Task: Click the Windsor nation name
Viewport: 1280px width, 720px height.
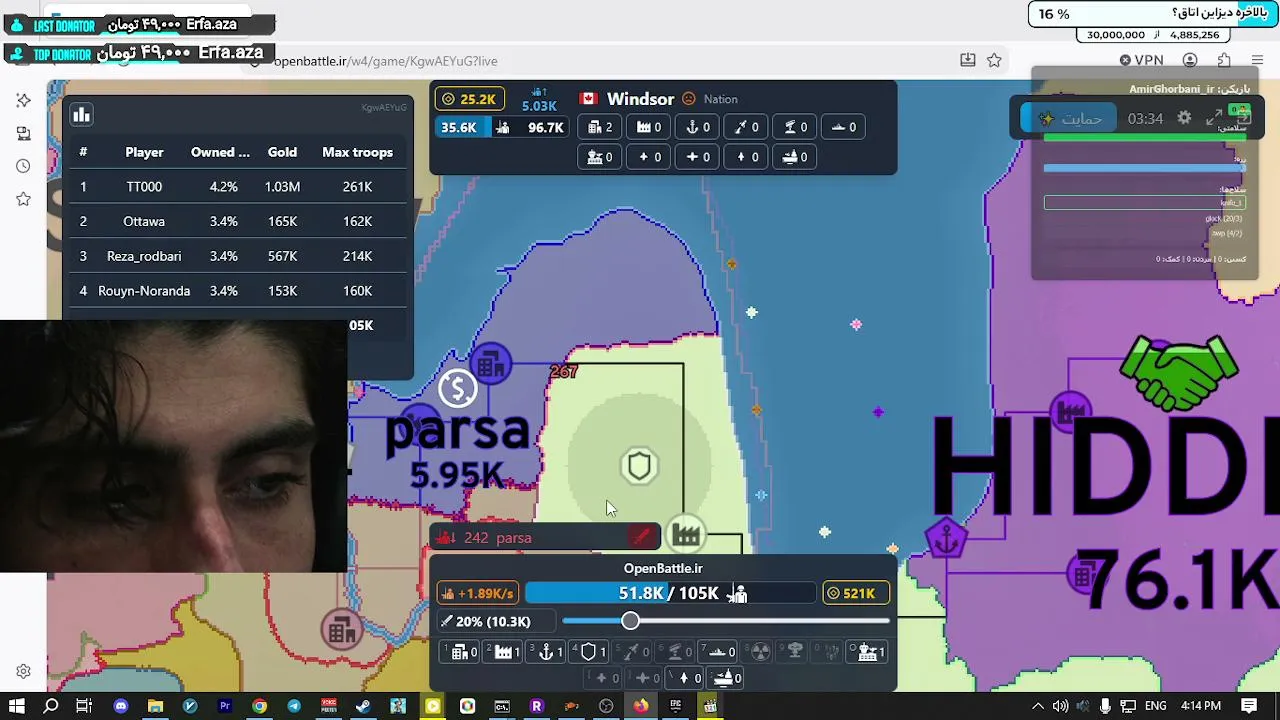Action: (x=640, y=99)
